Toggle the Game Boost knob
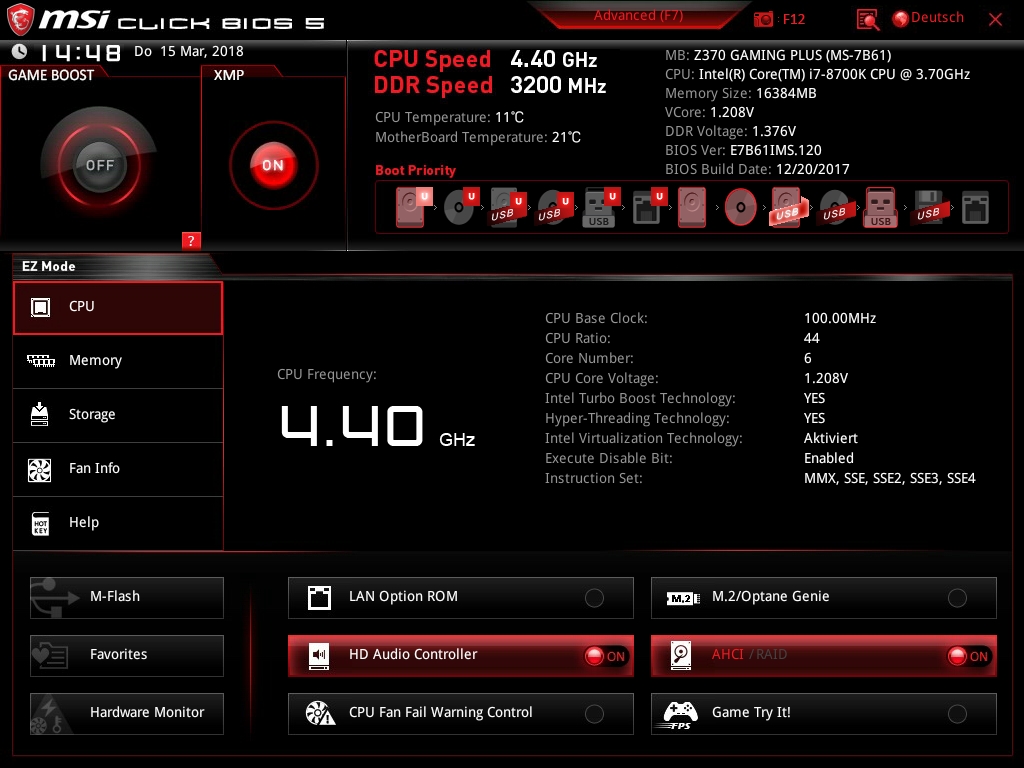The width and height of the screenshot is (1024, 768). click(99, 165)
